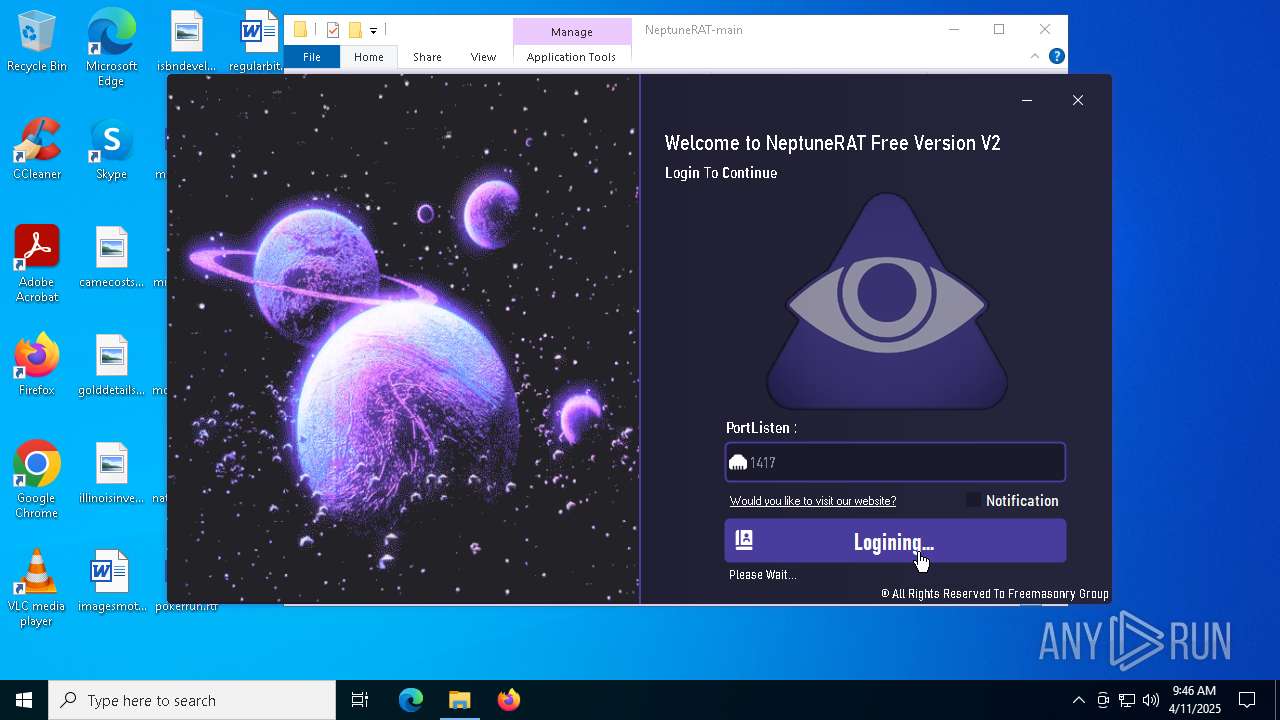Click into the PortListen input field
This screenshot has height=720, width=1280.
pos(895,463)
